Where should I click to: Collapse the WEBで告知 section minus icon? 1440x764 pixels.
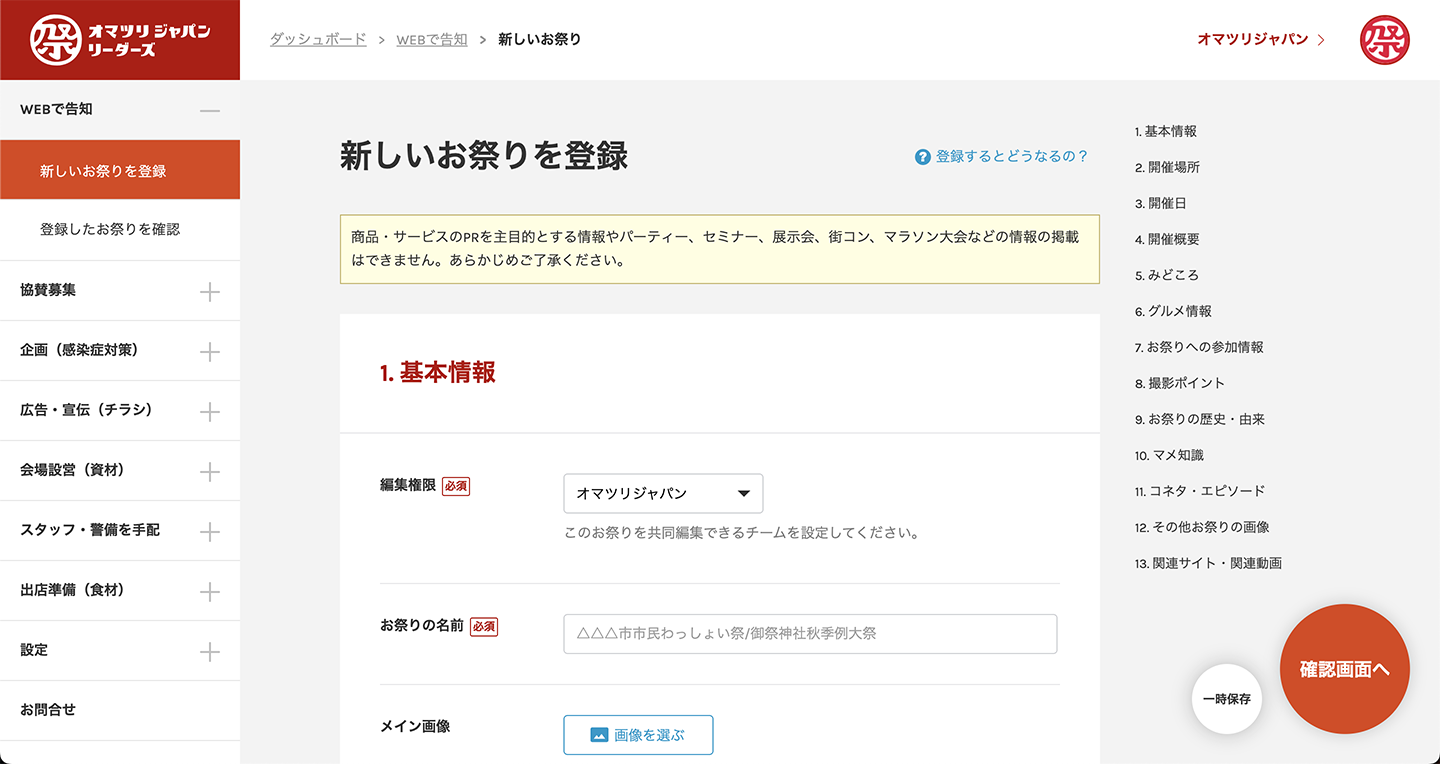tap(209, 110)
